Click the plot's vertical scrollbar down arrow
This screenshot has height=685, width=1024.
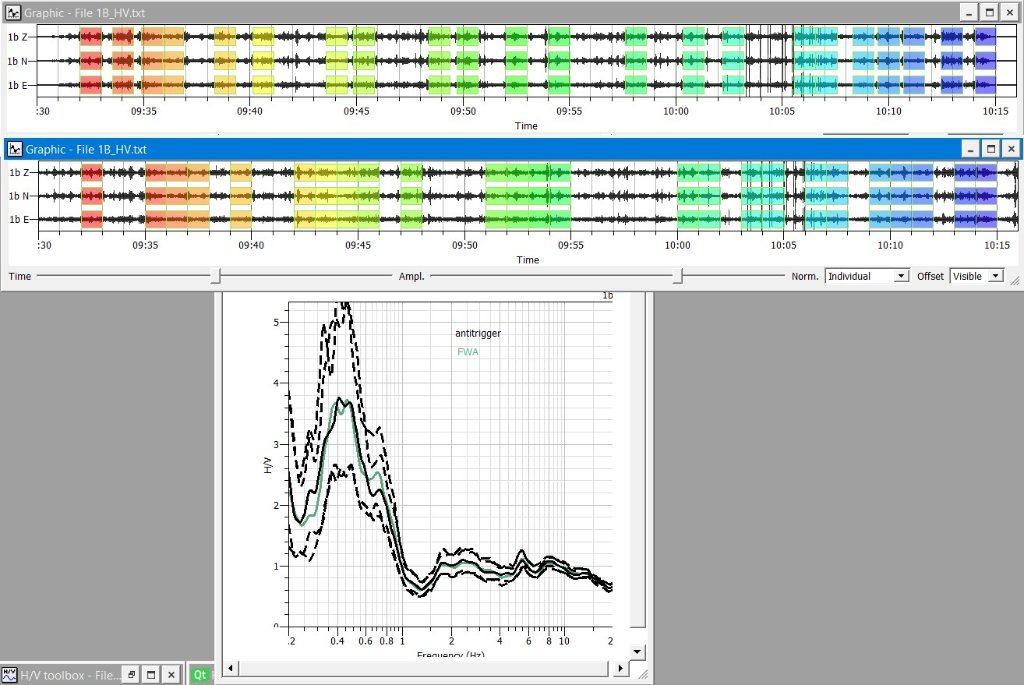[x=637, y=651]
